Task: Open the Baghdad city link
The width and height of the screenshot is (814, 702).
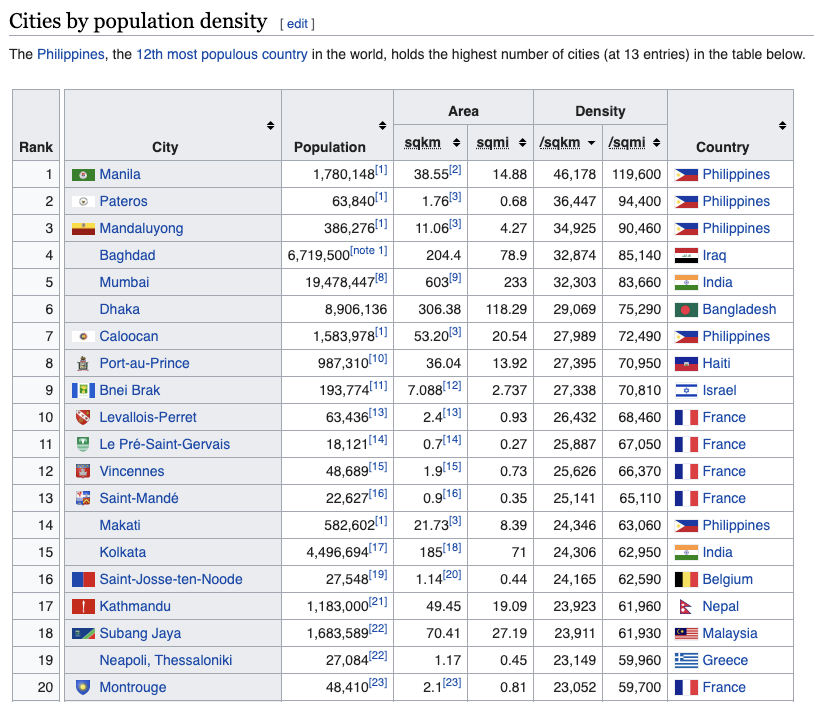Action: pos(127,255)
